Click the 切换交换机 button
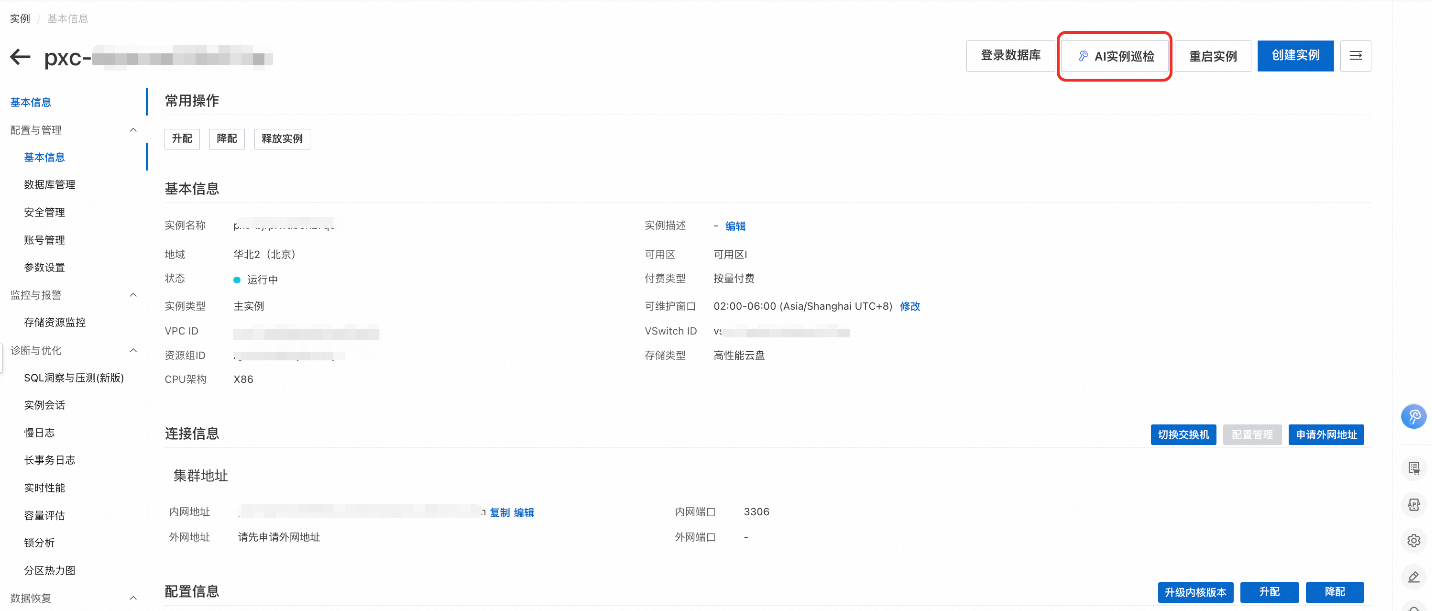The image size is (1432, 611). click(x=1183, y=435)
